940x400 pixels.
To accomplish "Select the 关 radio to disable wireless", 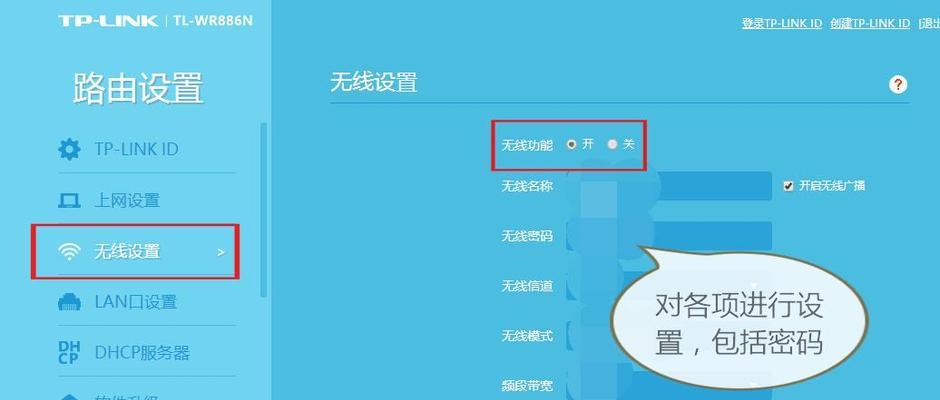I will pos(612,145).
